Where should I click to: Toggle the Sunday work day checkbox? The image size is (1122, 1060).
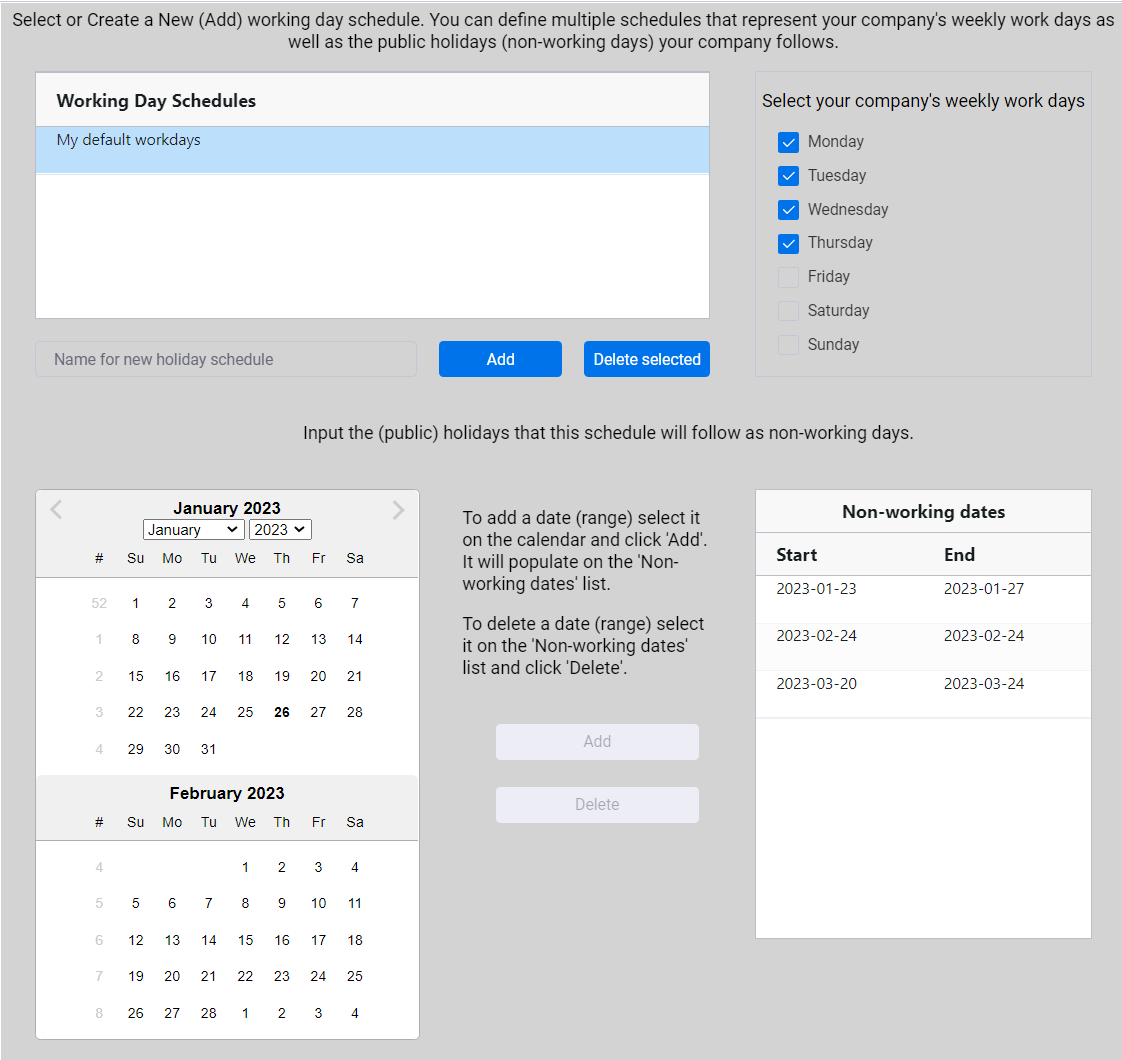788,345
